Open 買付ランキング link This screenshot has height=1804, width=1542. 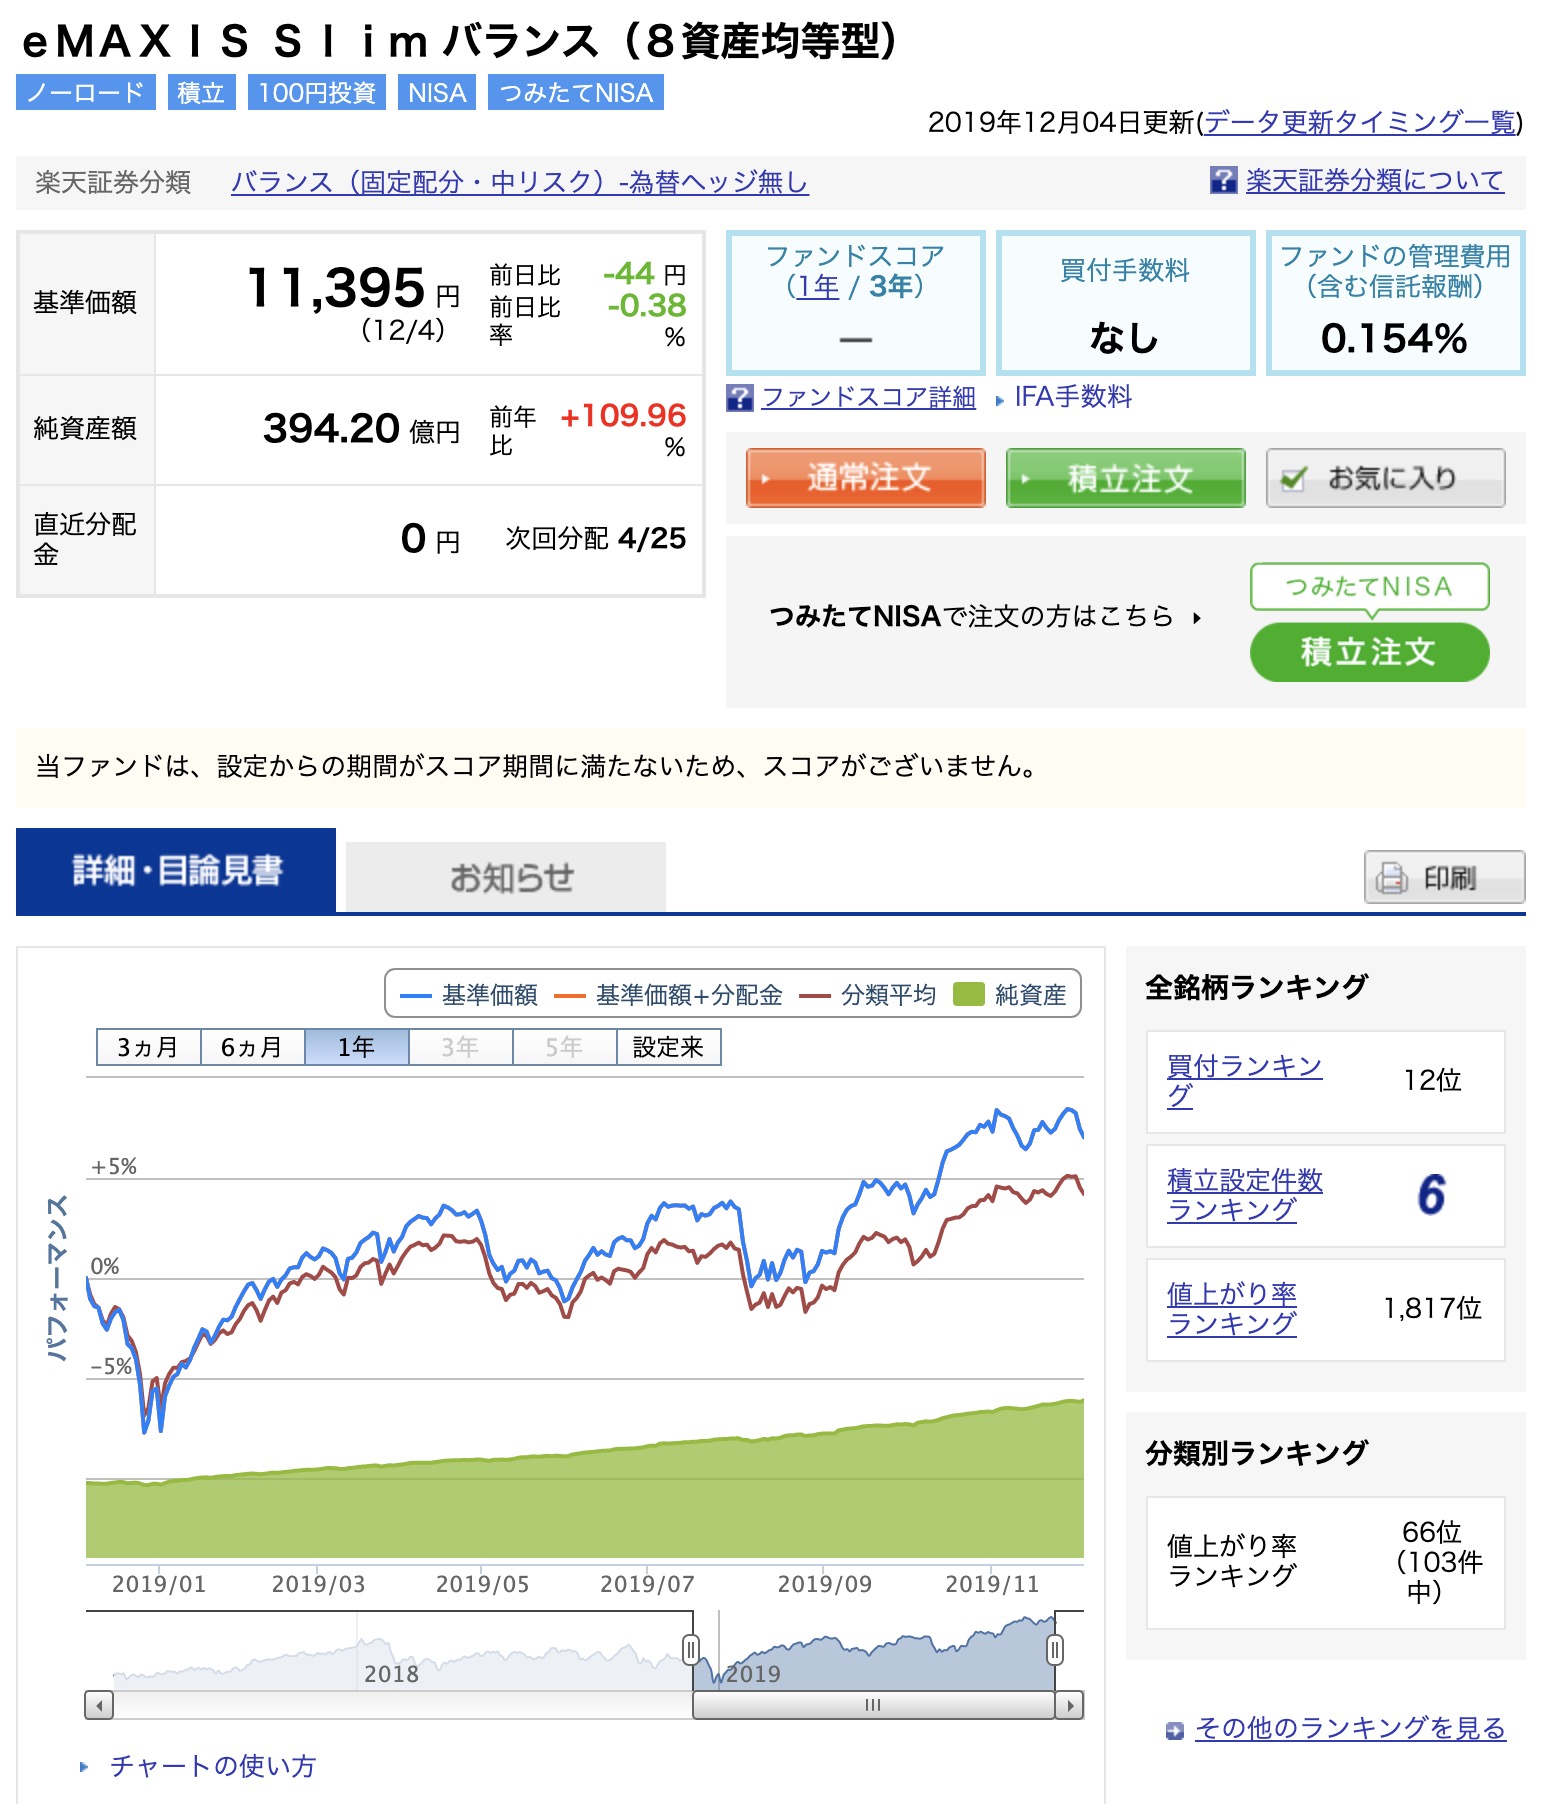click(x=1244, y=1081)
